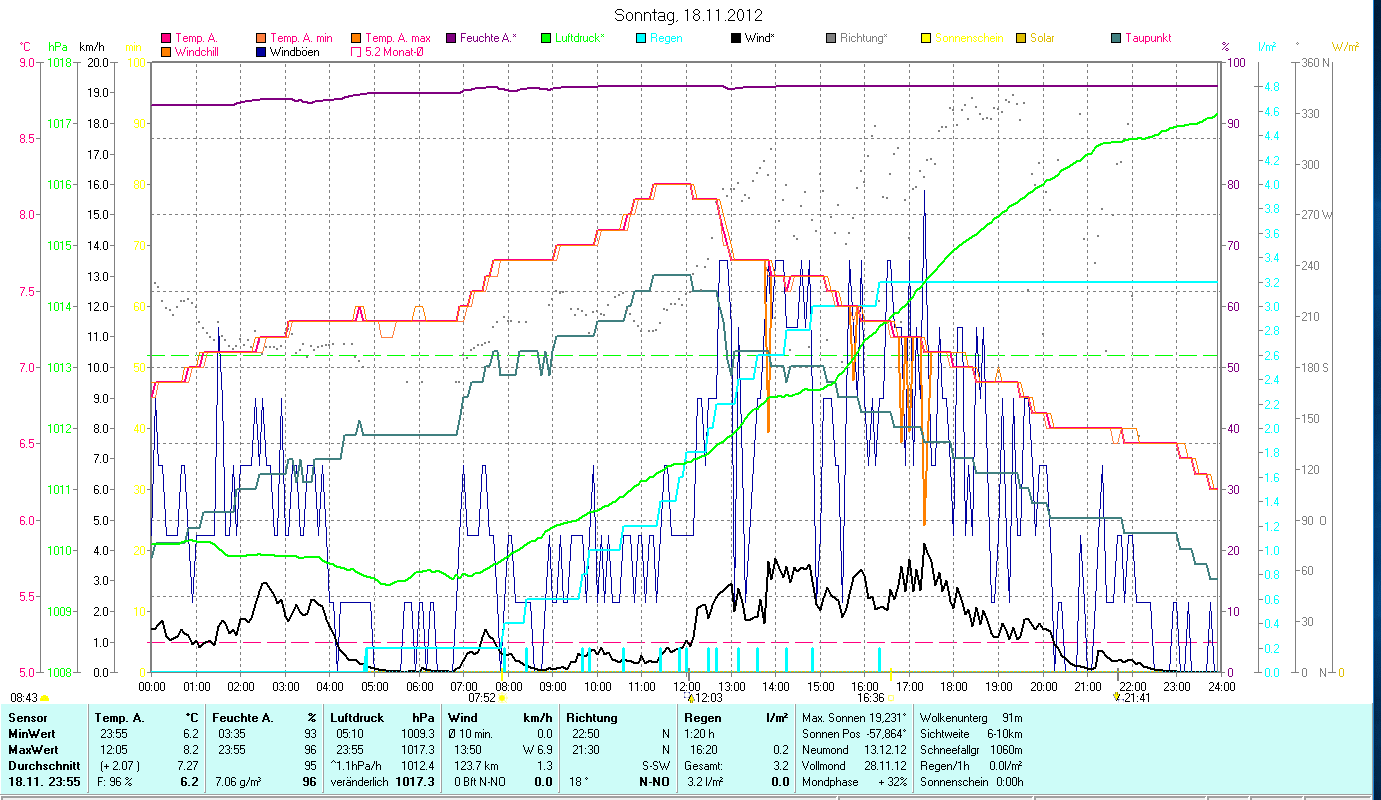Click the rain duration '1:20 h'
The height and width of the screenshot is (800, 1381).
(701, 734)
